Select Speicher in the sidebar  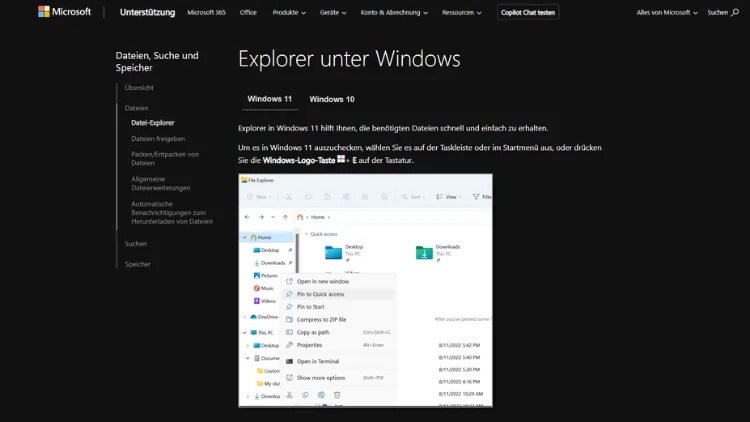point(138,264)
